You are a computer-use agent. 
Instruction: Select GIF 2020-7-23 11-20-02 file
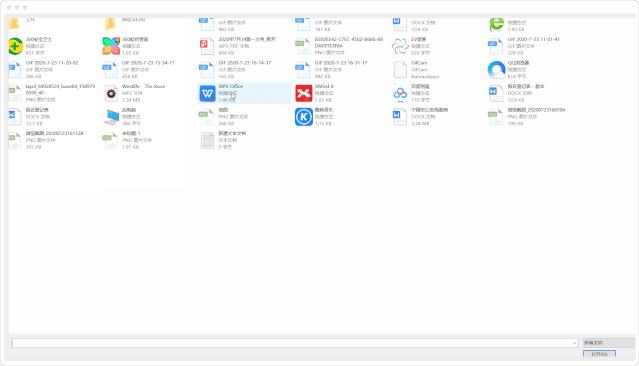(43, 70)
